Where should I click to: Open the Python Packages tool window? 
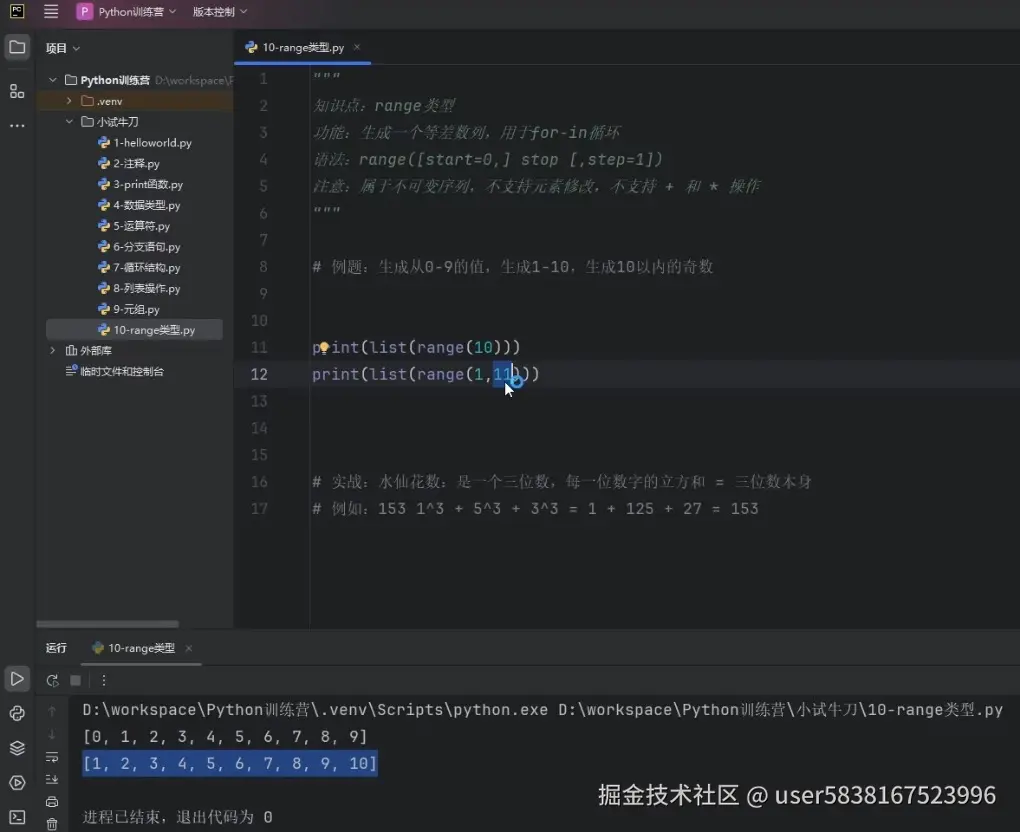coord(17,747)
